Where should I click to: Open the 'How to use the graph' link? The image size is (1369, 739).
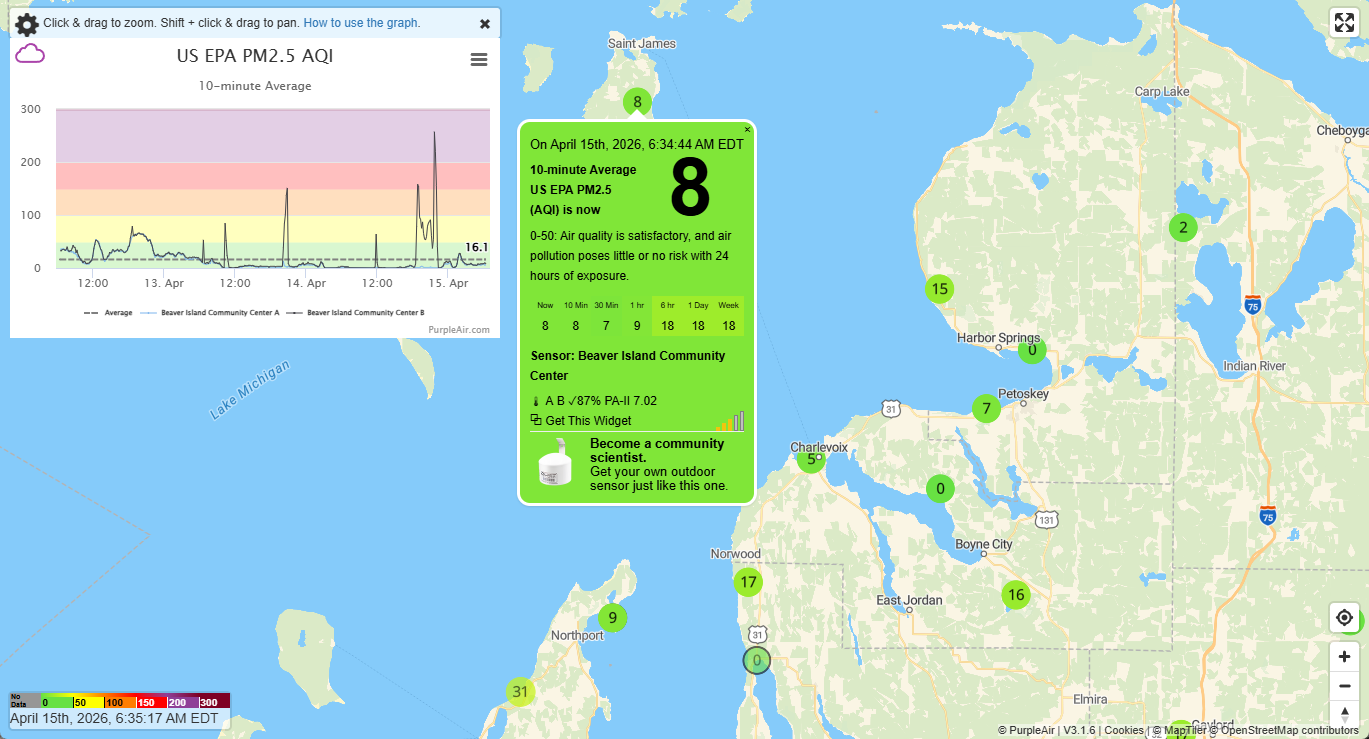click(x=361, y=23)
